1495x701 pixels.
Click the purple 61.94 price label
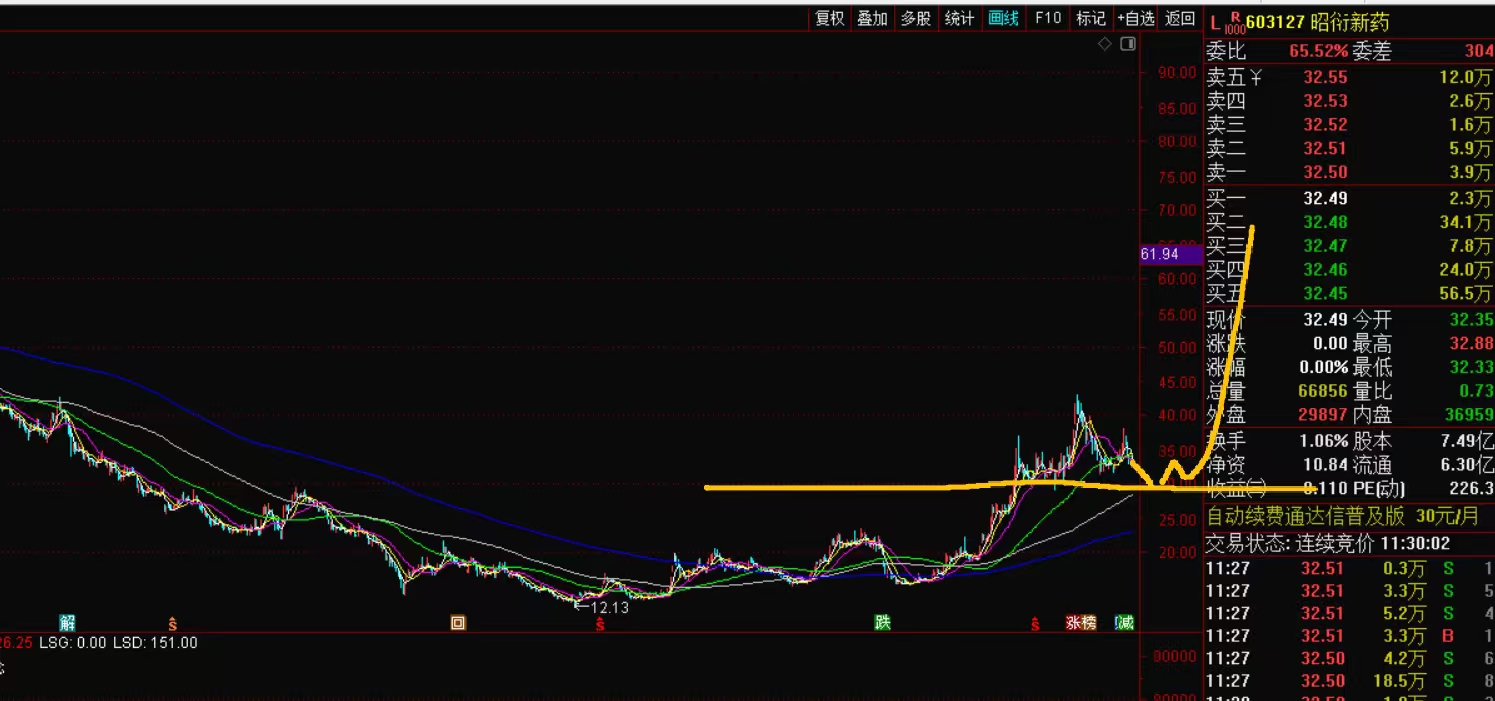[x=1170, y=254]
